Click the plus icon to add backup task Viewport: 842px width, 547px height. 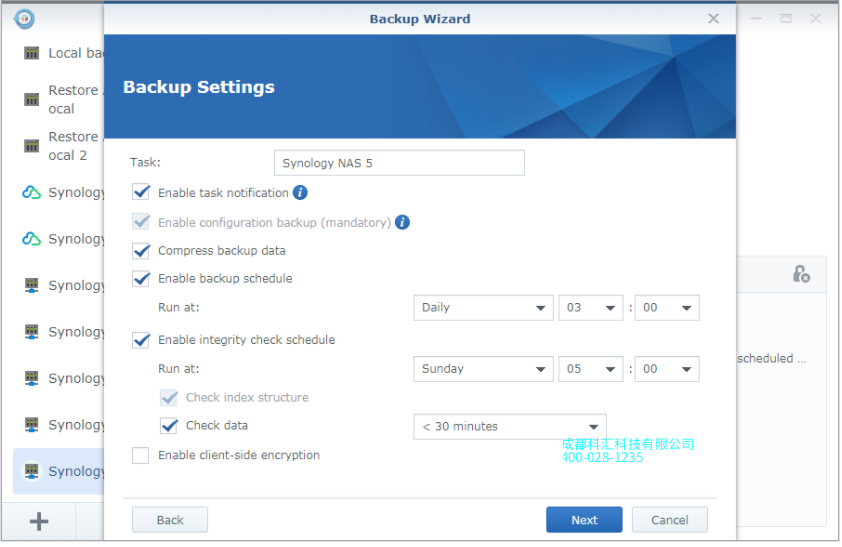click(x=39, y=521)
